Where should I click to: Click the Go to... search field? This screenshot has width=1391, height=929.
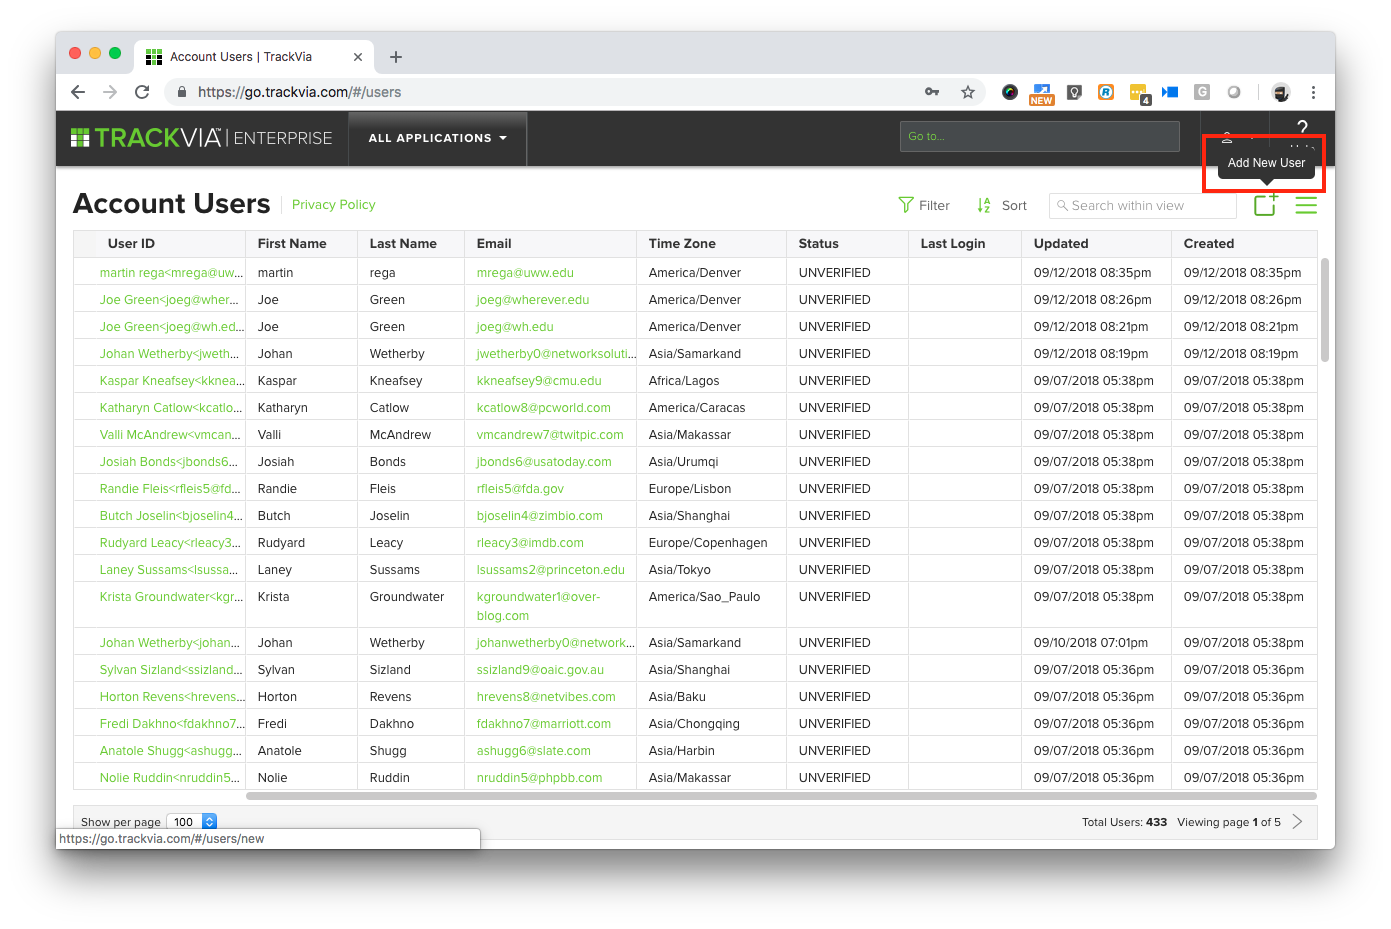point(1039,136)
